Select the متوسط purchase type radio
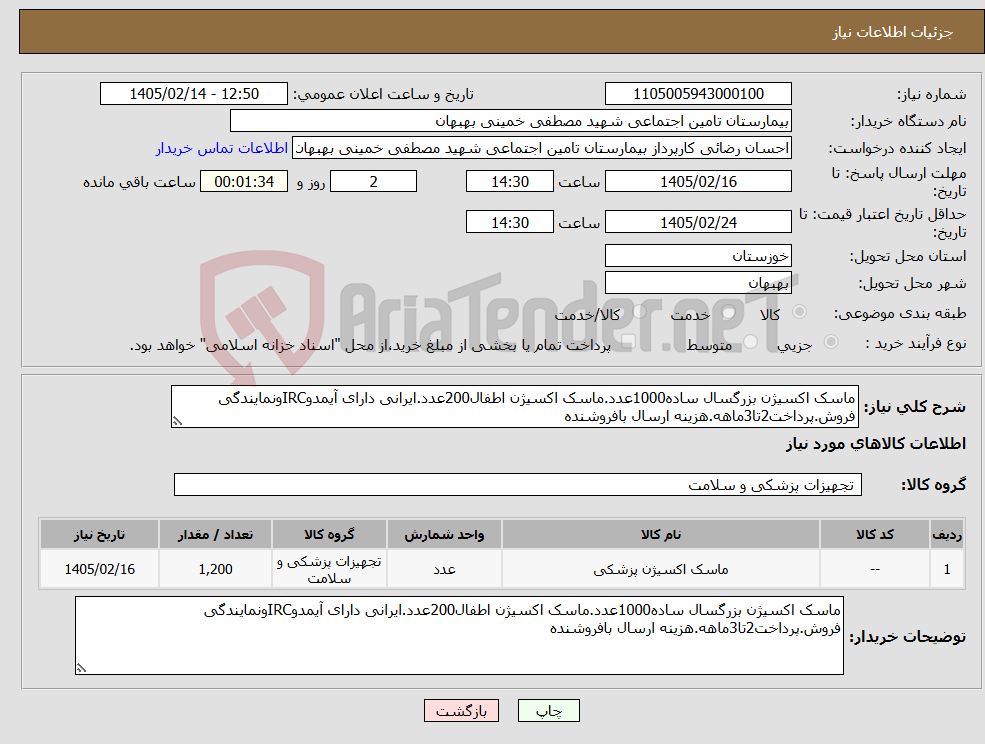985x744 pixels. [751, 341]
